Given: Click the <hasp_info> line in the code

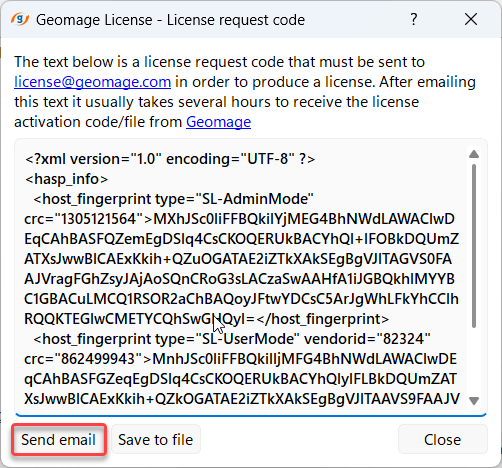Looking at the screenshot, I should pyautogui.click(x=66, y=179).
